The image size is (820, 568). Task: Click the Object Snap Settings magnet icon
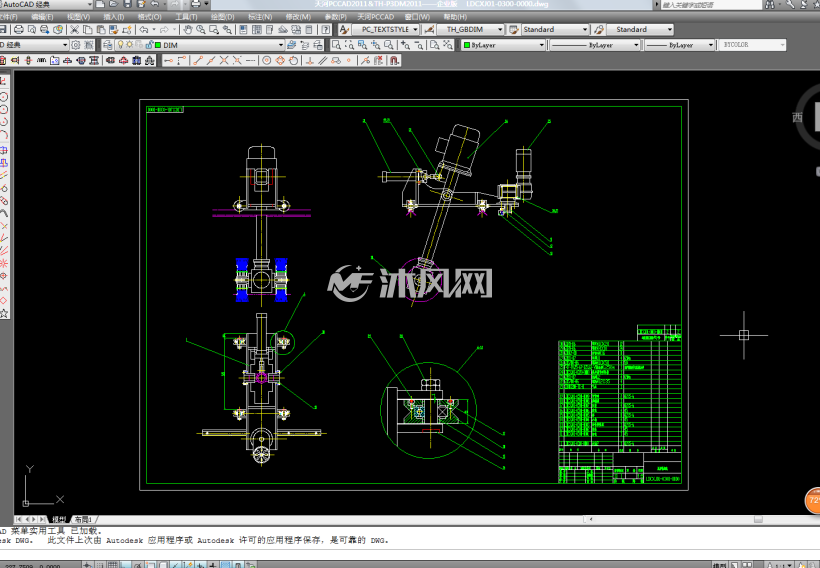(x=394, y=61)
